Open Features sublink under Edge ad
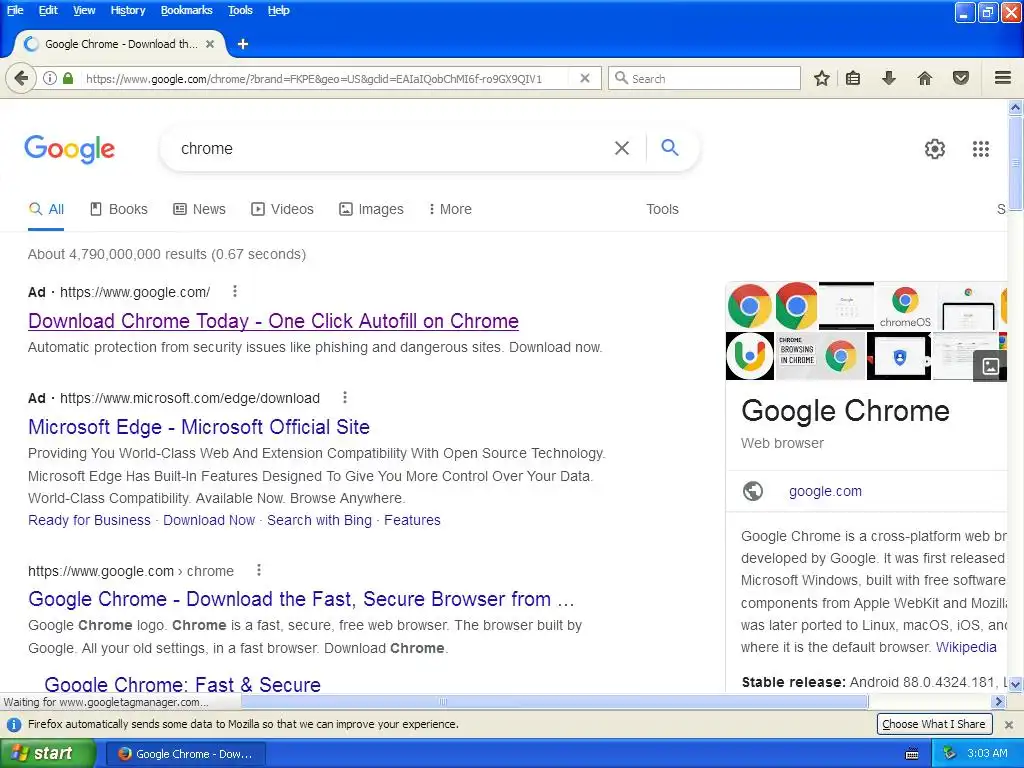This screenshot has width=1024, height=768. click(412, 520)
